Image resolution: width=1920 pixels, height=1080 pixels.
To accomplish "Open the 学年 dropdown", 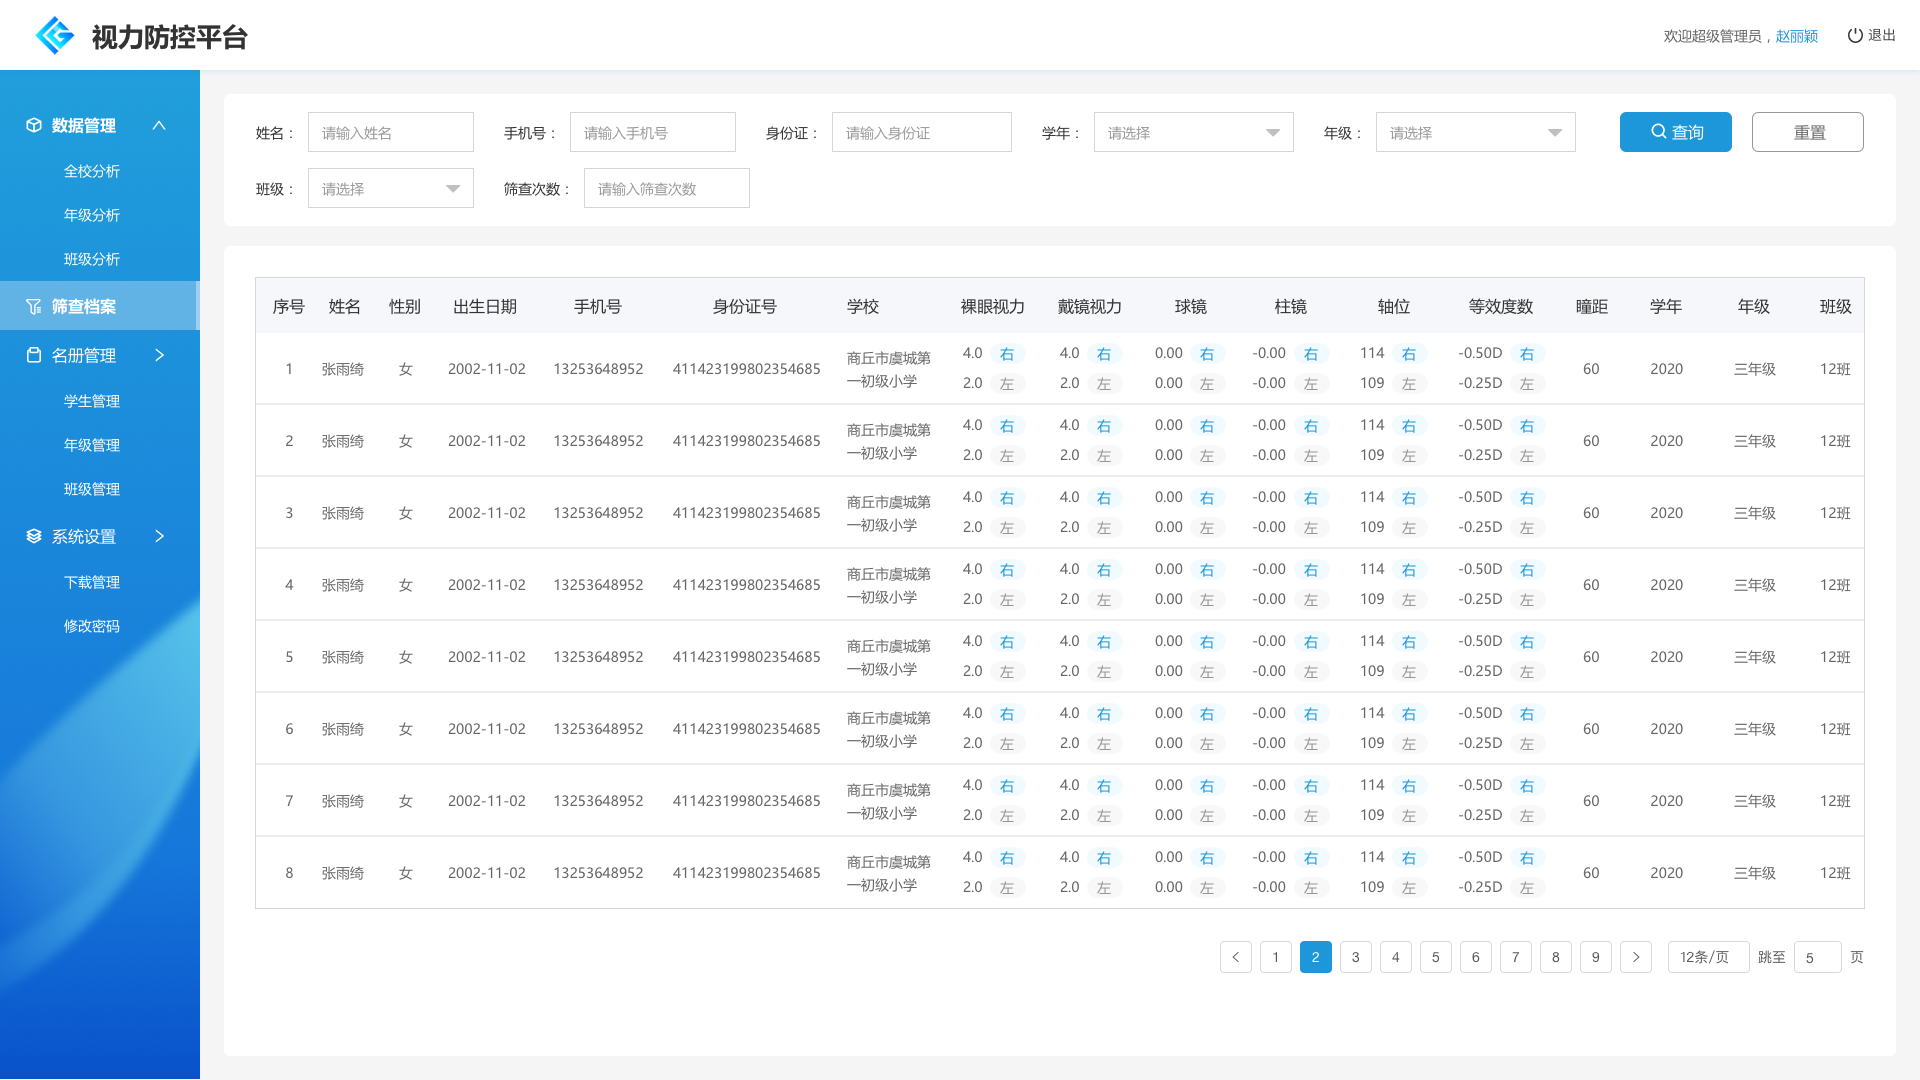I will tap(1194, 132).
